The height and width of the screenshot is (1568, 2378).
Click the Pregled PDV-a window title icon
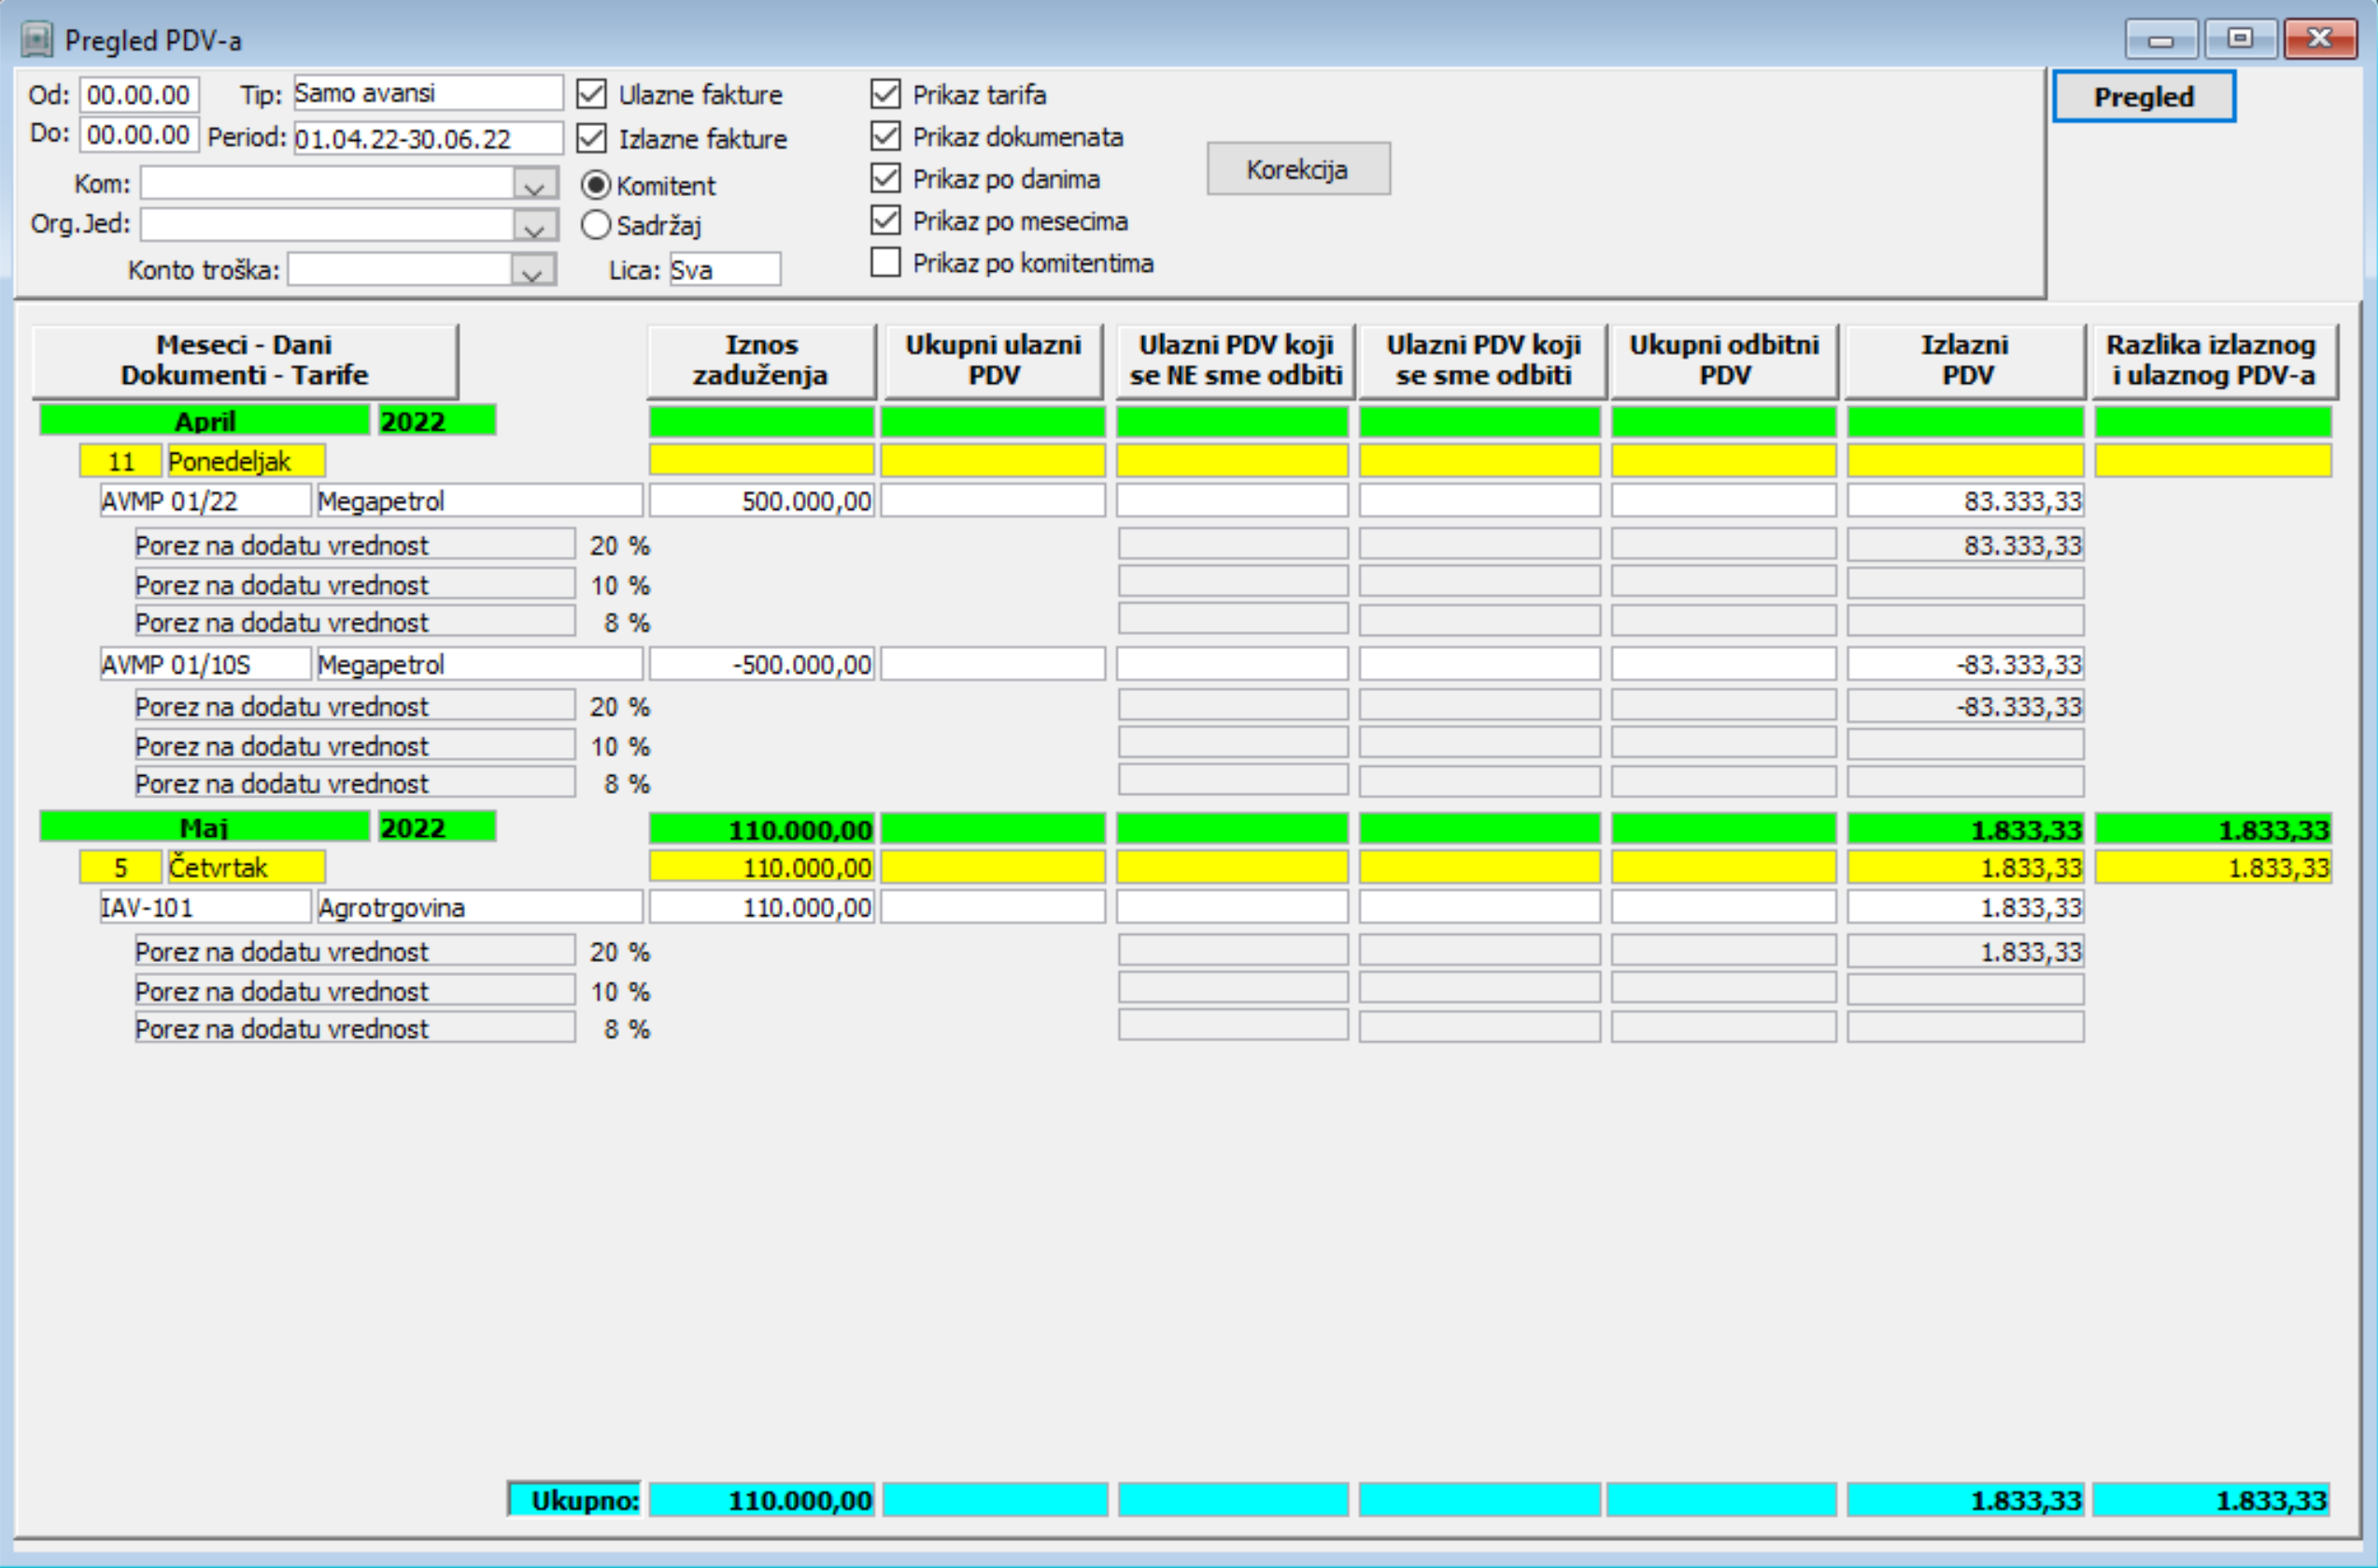(37, 40)
